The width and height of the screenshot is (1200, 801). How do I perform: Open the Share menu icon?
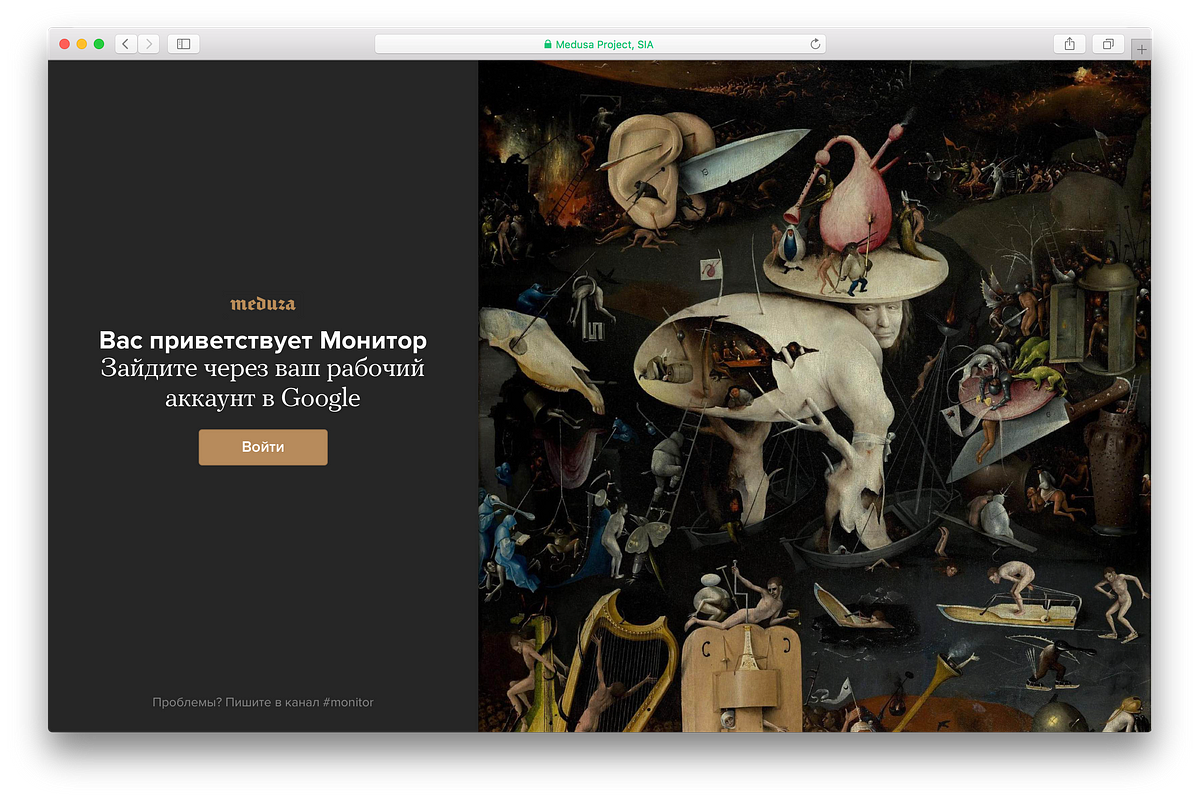pyautogui.click(x=1070, y=44)
